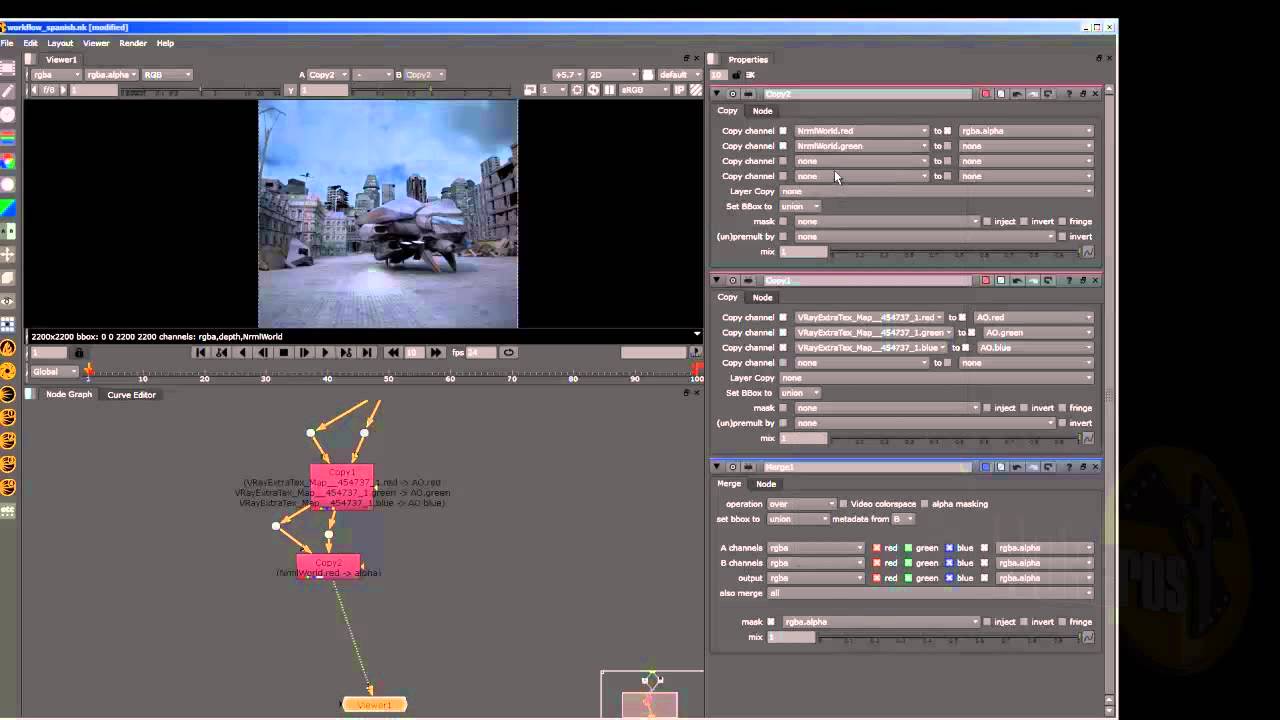Viewport: 1280px width, 720px height.
Task: Click the Copy2 mix slider track
Action: pos(956,252)
